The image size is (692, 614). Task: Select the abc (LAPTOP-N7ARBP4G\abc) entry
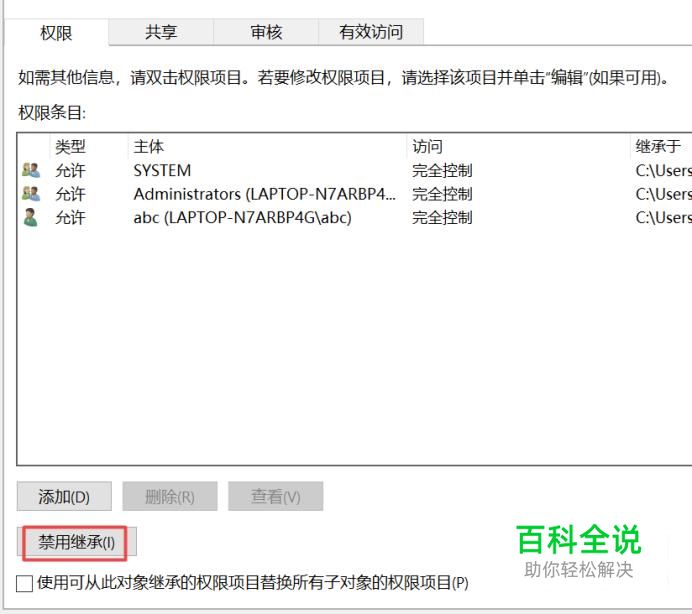(x=242, y=218)
